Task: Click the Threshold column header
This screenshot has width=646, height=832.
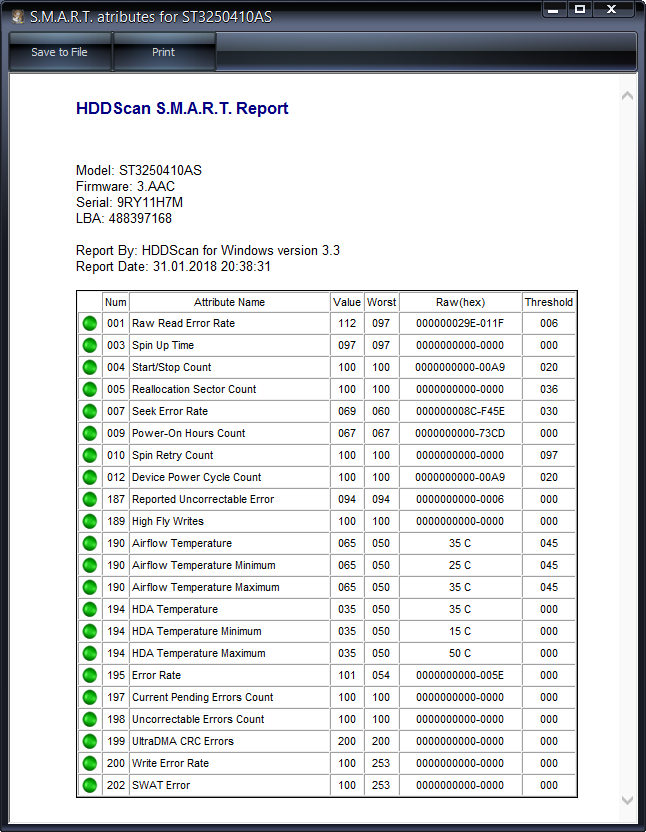Action: point(548,302)
